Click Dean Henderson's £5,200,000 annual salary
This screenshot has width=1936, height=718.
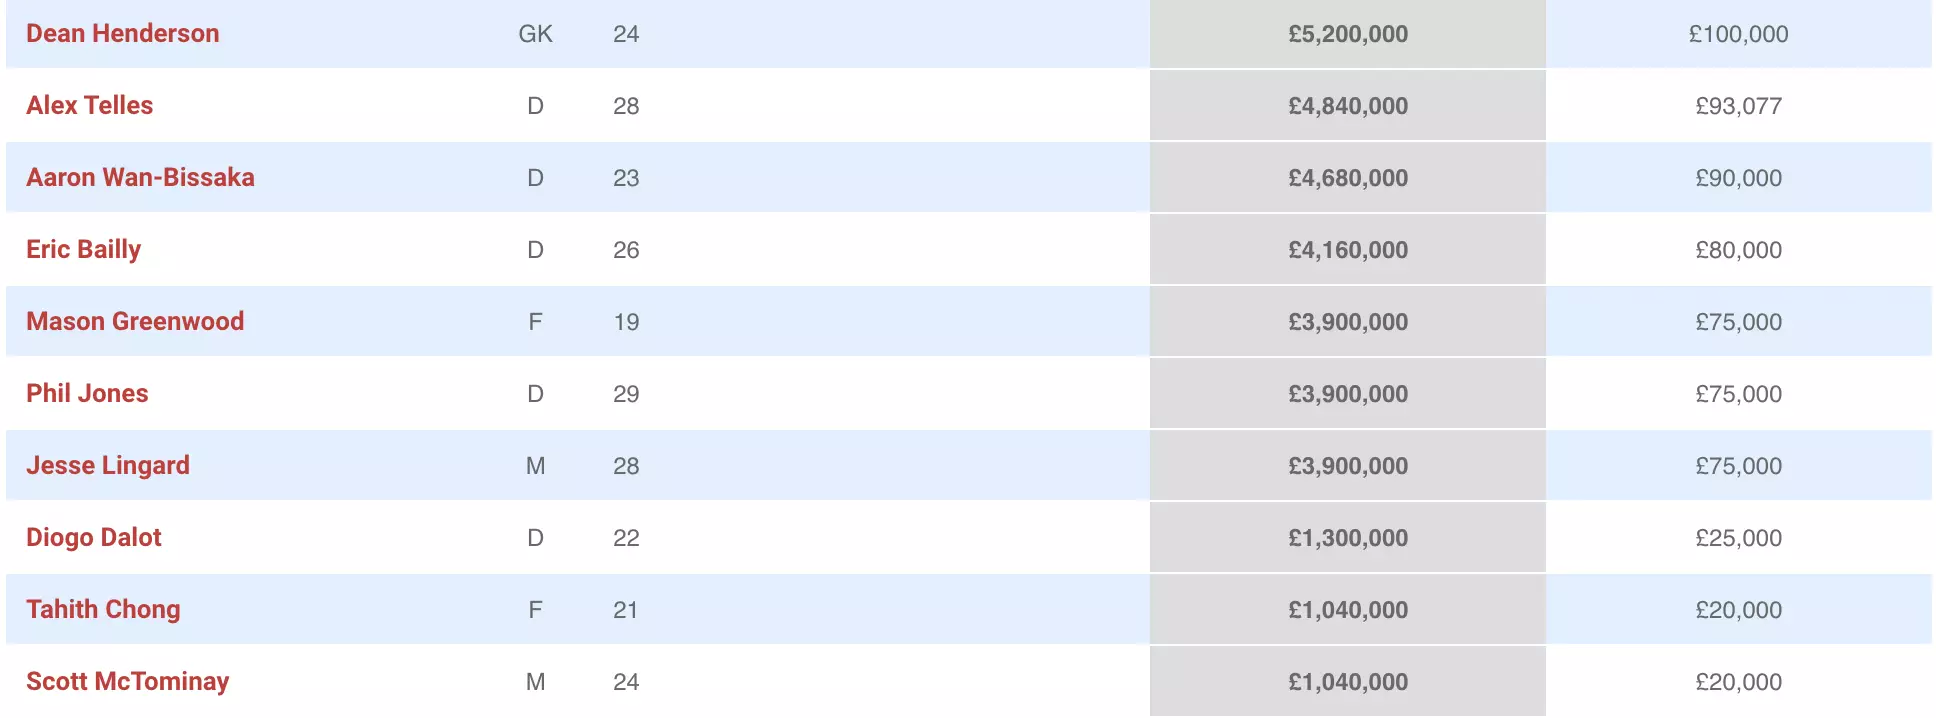(x=1347, y=34)
